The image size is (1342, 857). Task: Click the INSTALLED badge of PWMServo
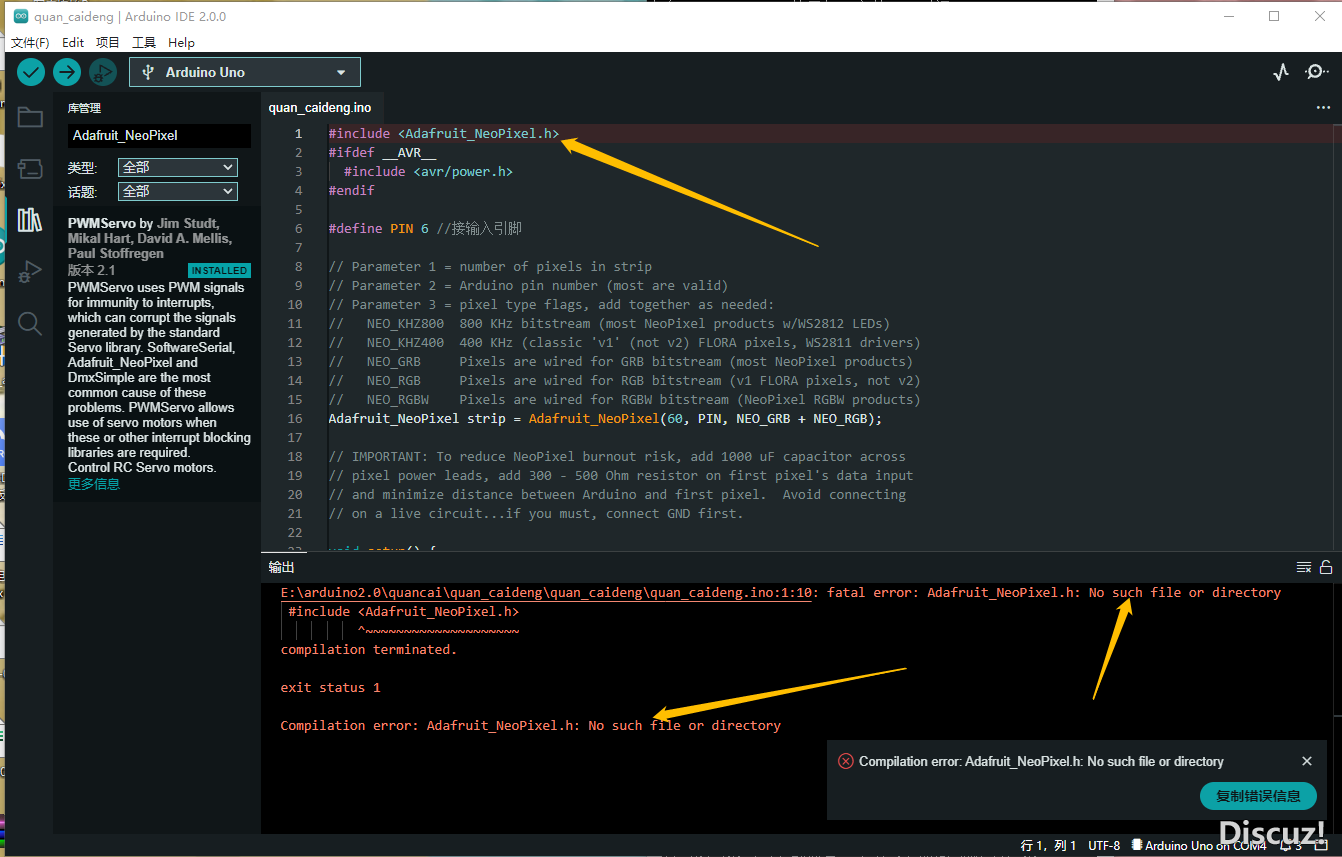pyautogui.click(x=219, y=271)
